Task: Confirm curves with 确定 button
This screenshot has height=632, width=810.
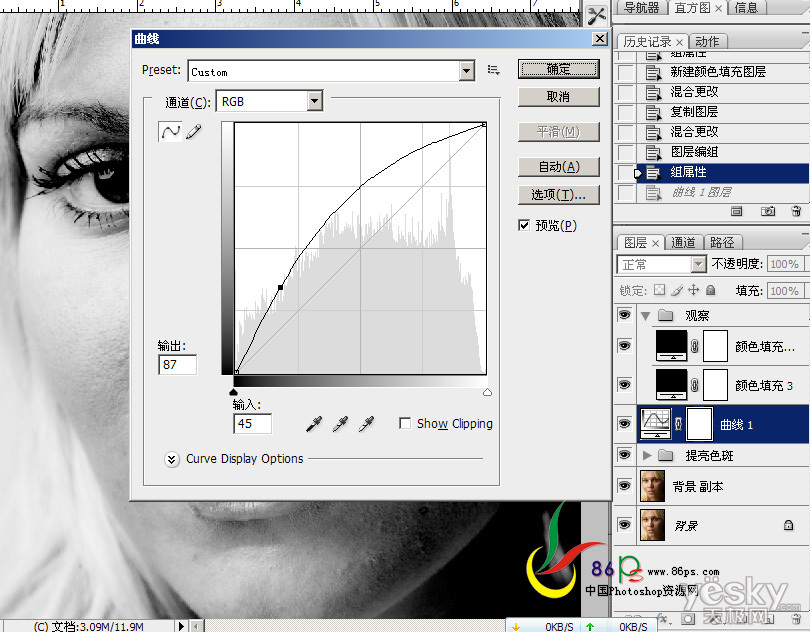Action: point(558,69)
